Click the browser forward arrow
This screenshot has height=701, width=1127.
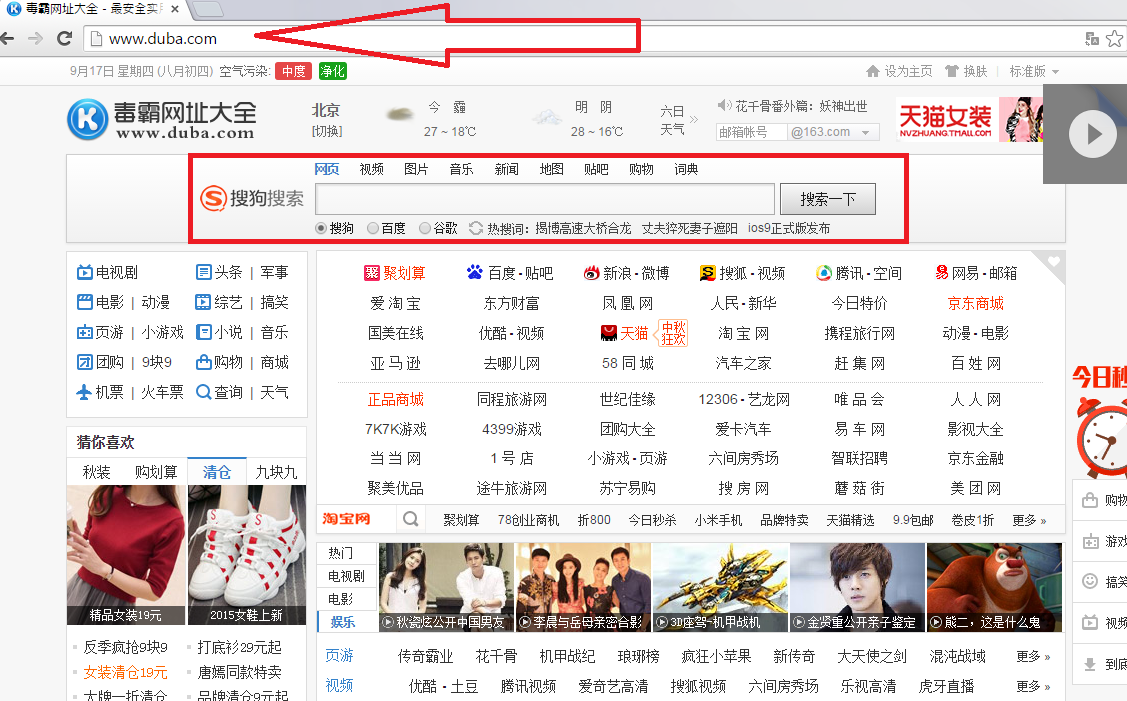click(35, 39)
